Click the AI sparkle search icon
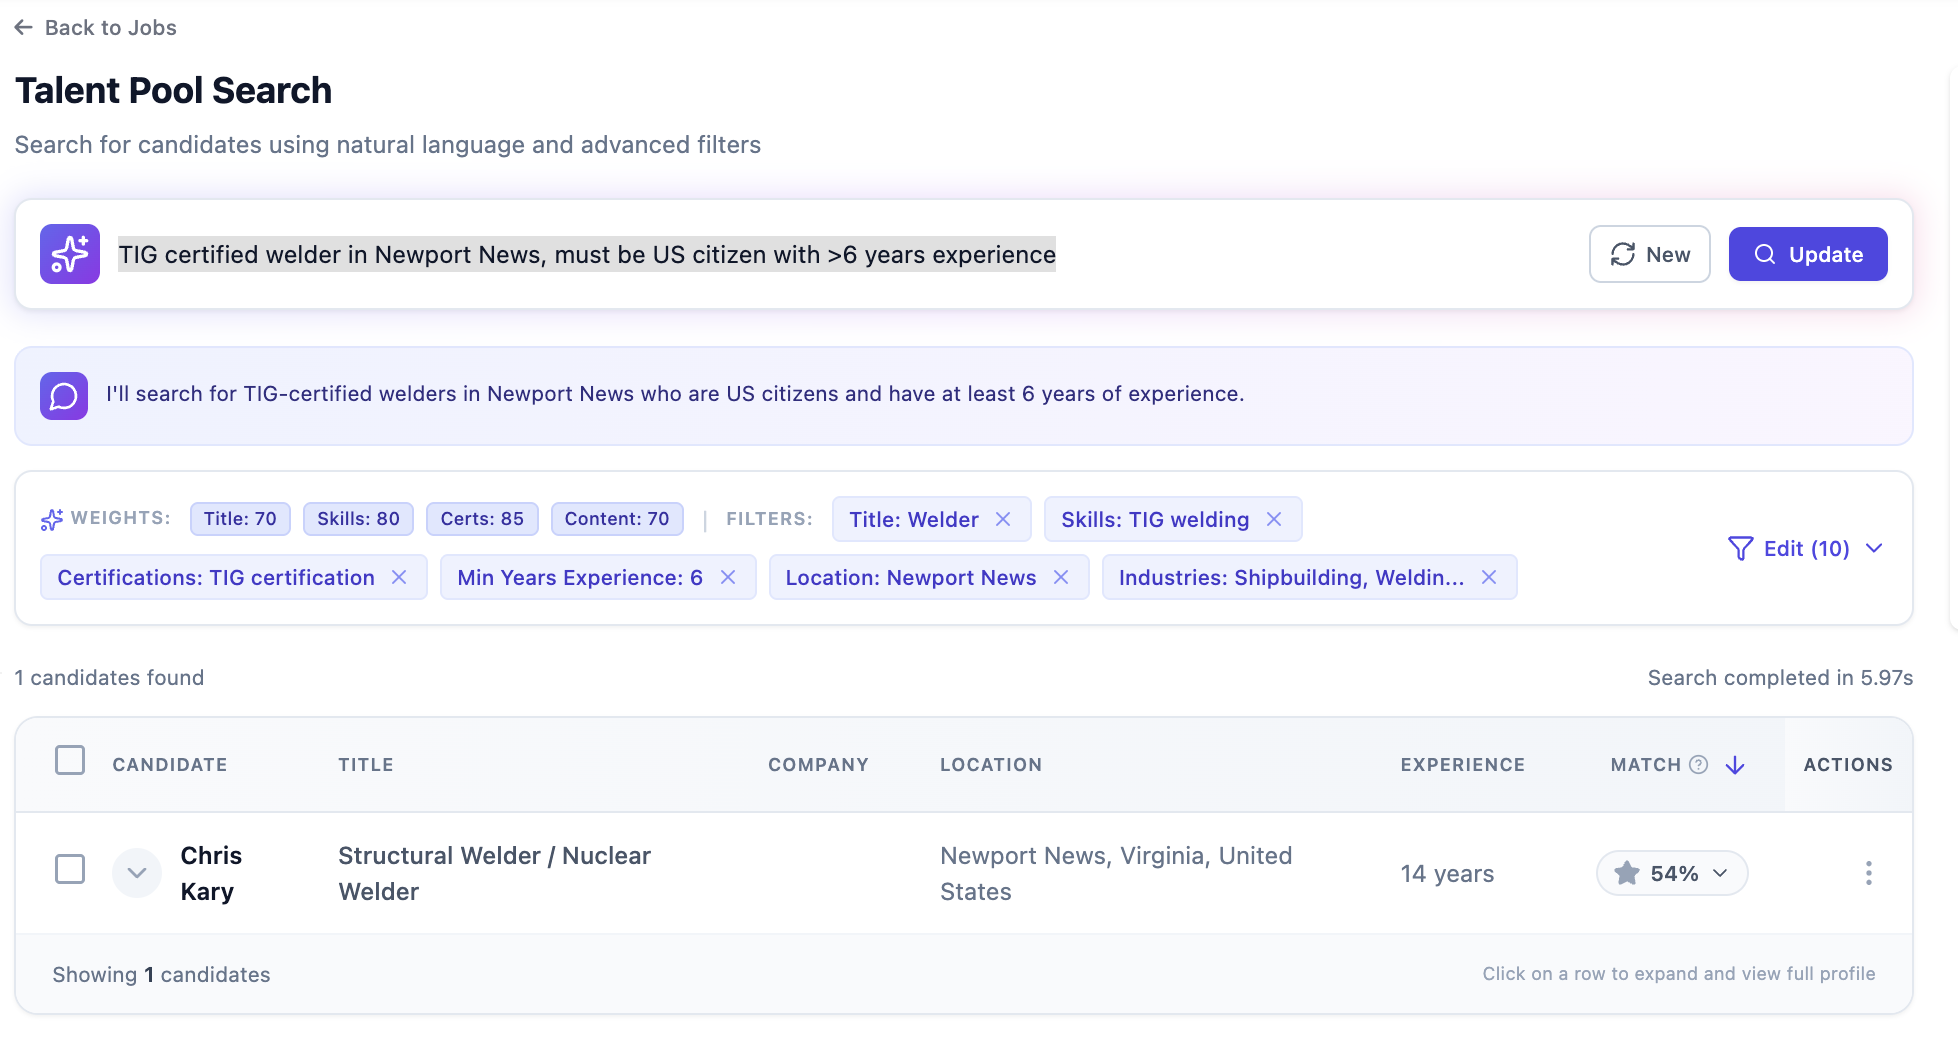This screenshot has height=1044, width=1958. [x=70, y=254]
